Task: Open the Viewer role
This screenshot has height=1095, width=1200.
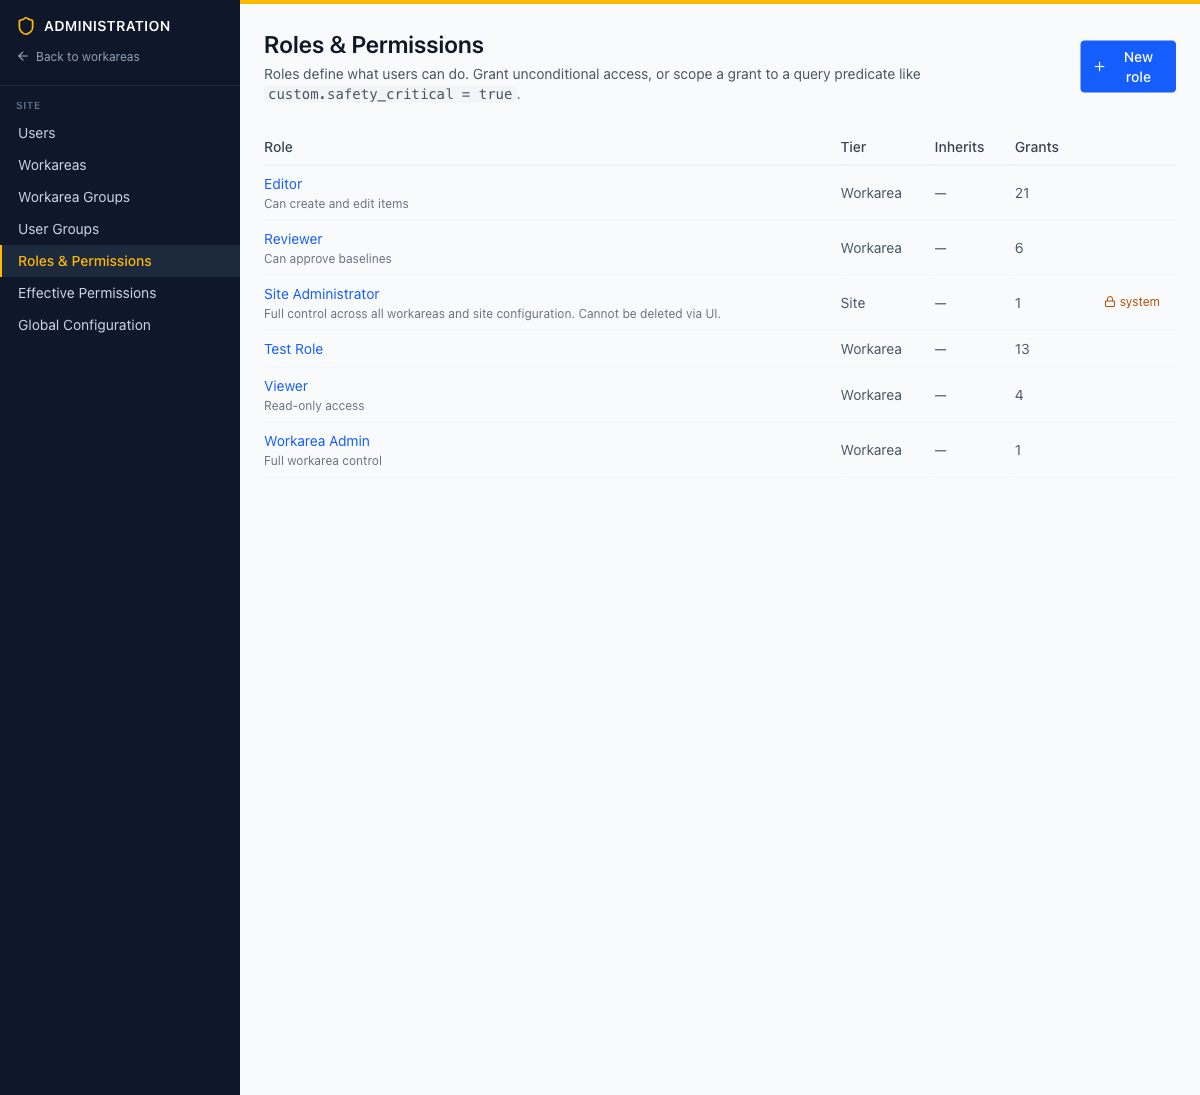Action: (286, 386)
